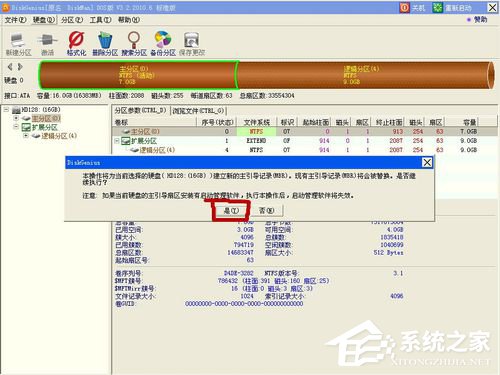Click the 终止柱面 column header
Viewport: 500px width, 375px height.
389,122
